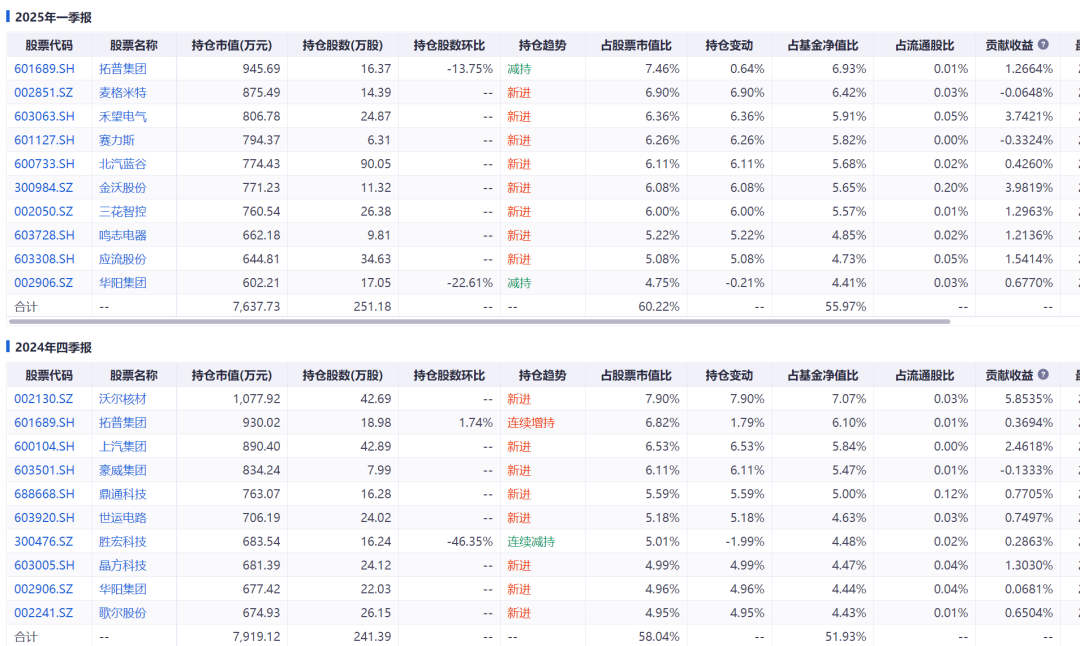The width and height of the screenshot is (1080, 646).
Task: Click 持仓市值(万元) column header in 2025年一季报
Action: pos(231,45)
